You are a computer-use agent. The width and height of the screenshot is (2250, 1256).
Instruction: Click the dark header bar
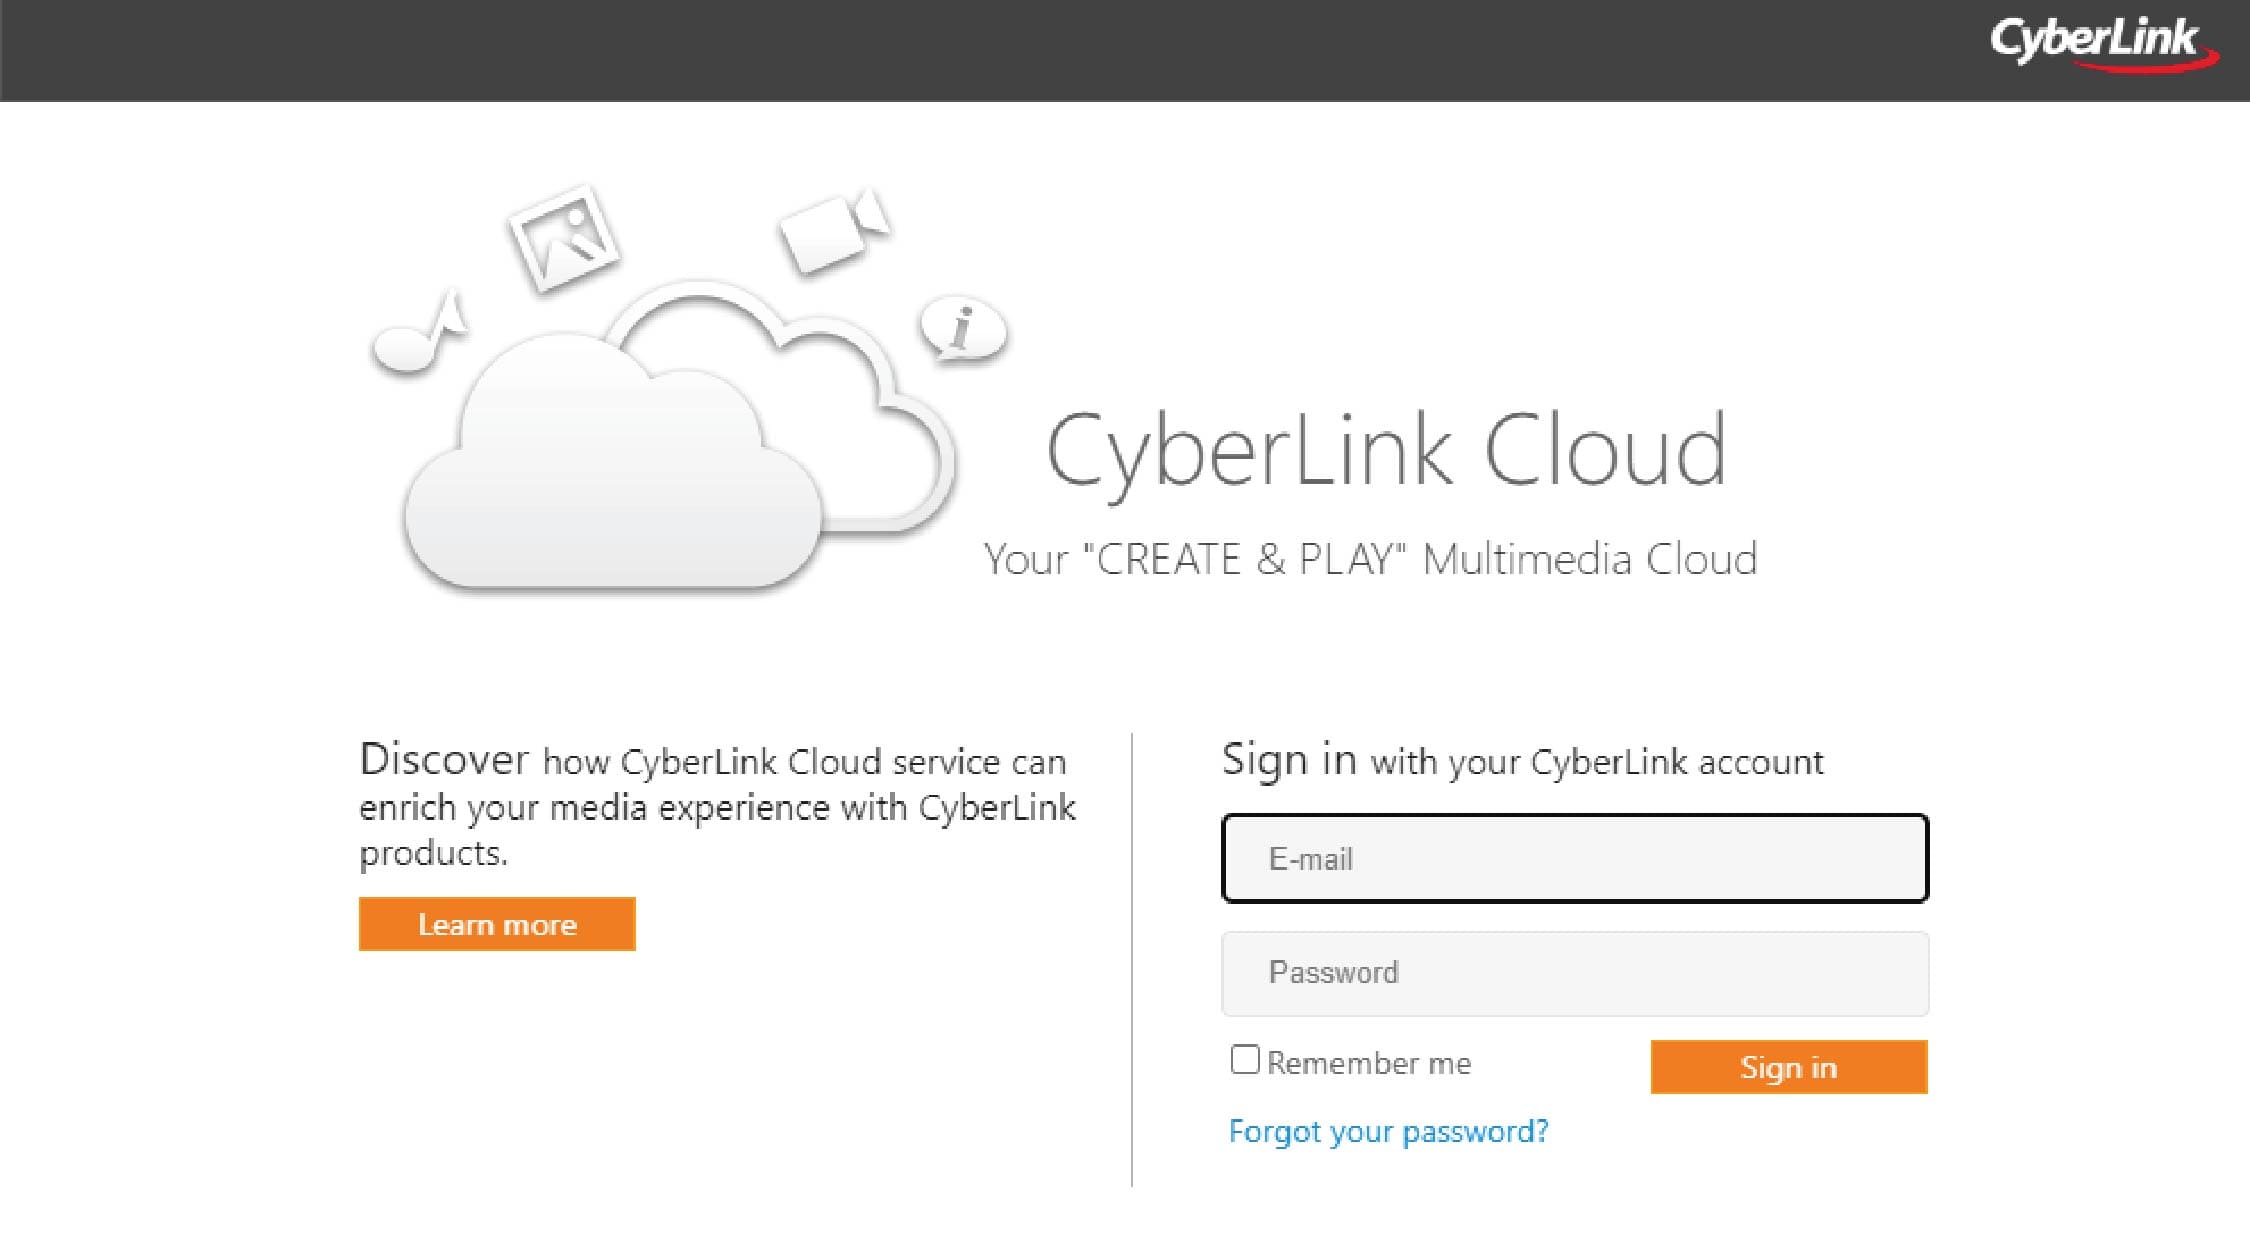[1125, 50]
